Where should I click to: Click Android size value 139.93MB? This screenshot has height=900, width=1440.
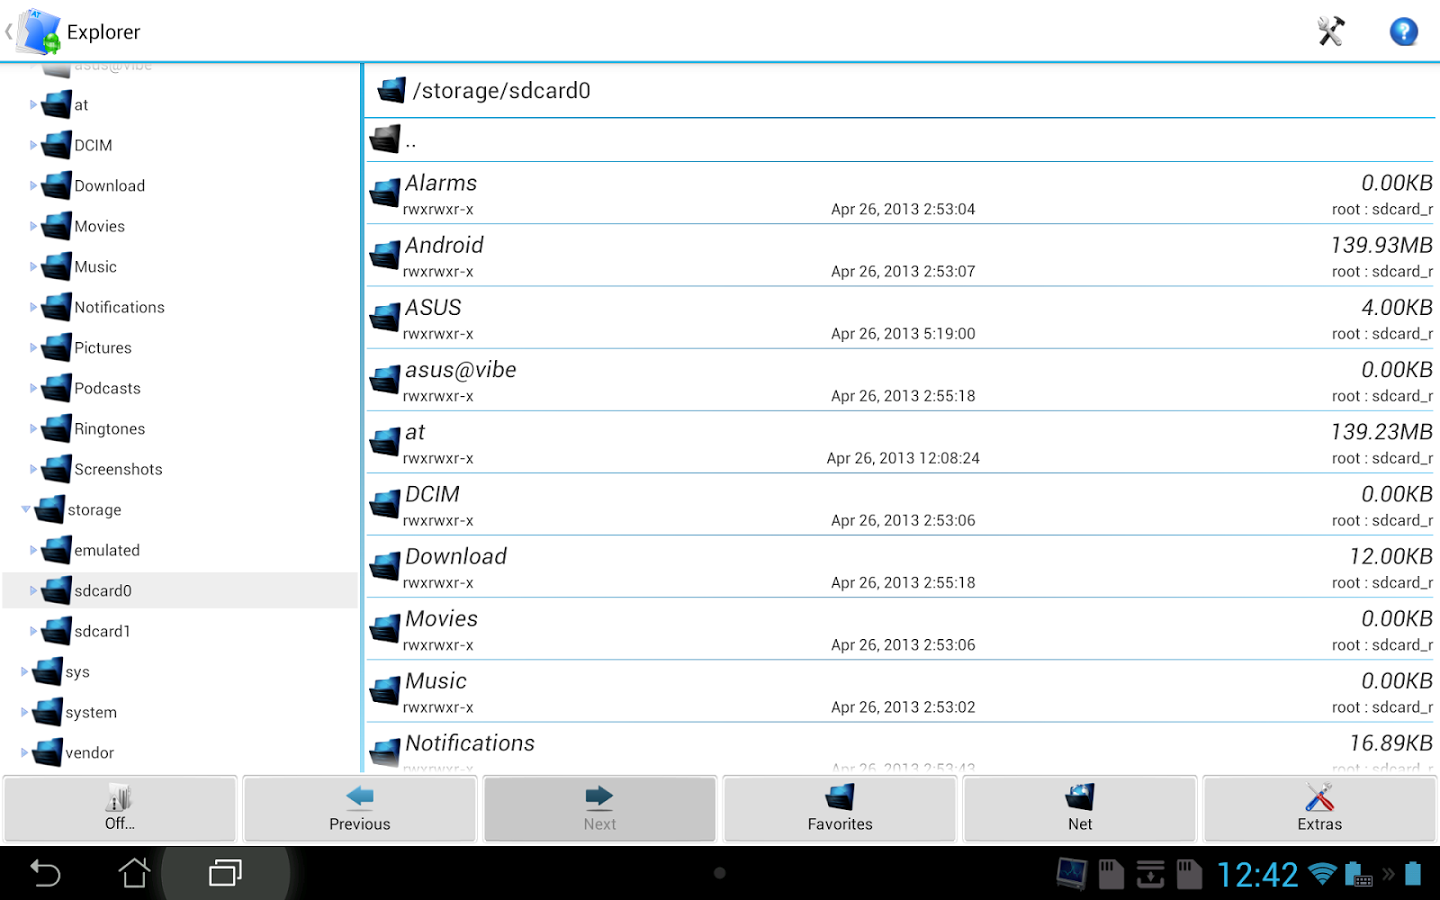1381,245
